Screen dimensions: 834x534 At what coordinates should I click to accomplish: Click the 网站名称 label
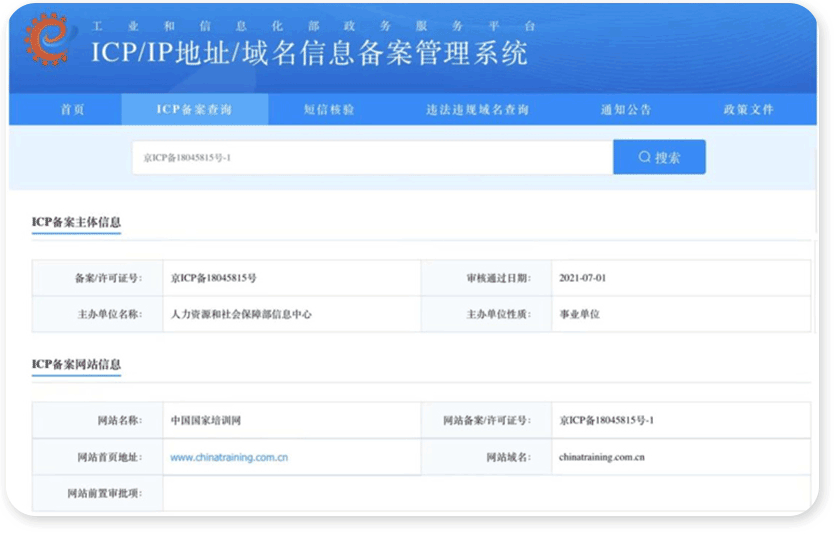click(120, 421)
